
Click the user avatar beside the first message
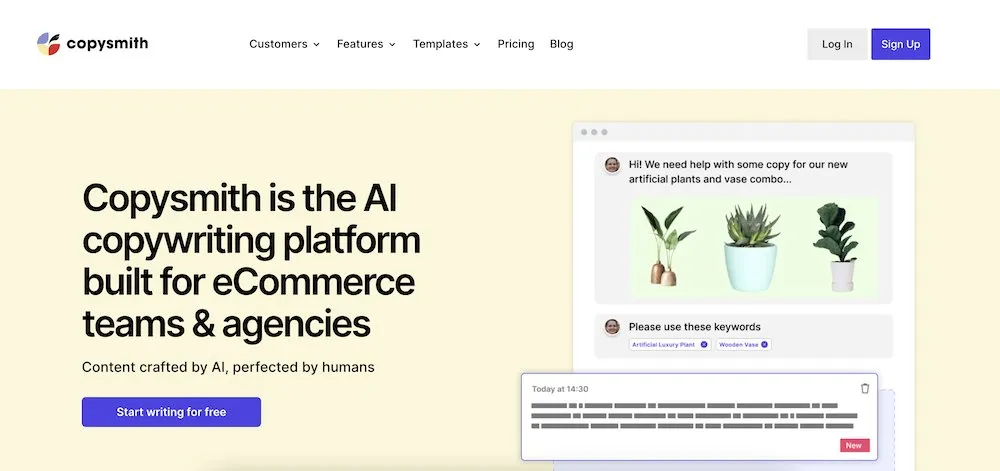[612, 165]
